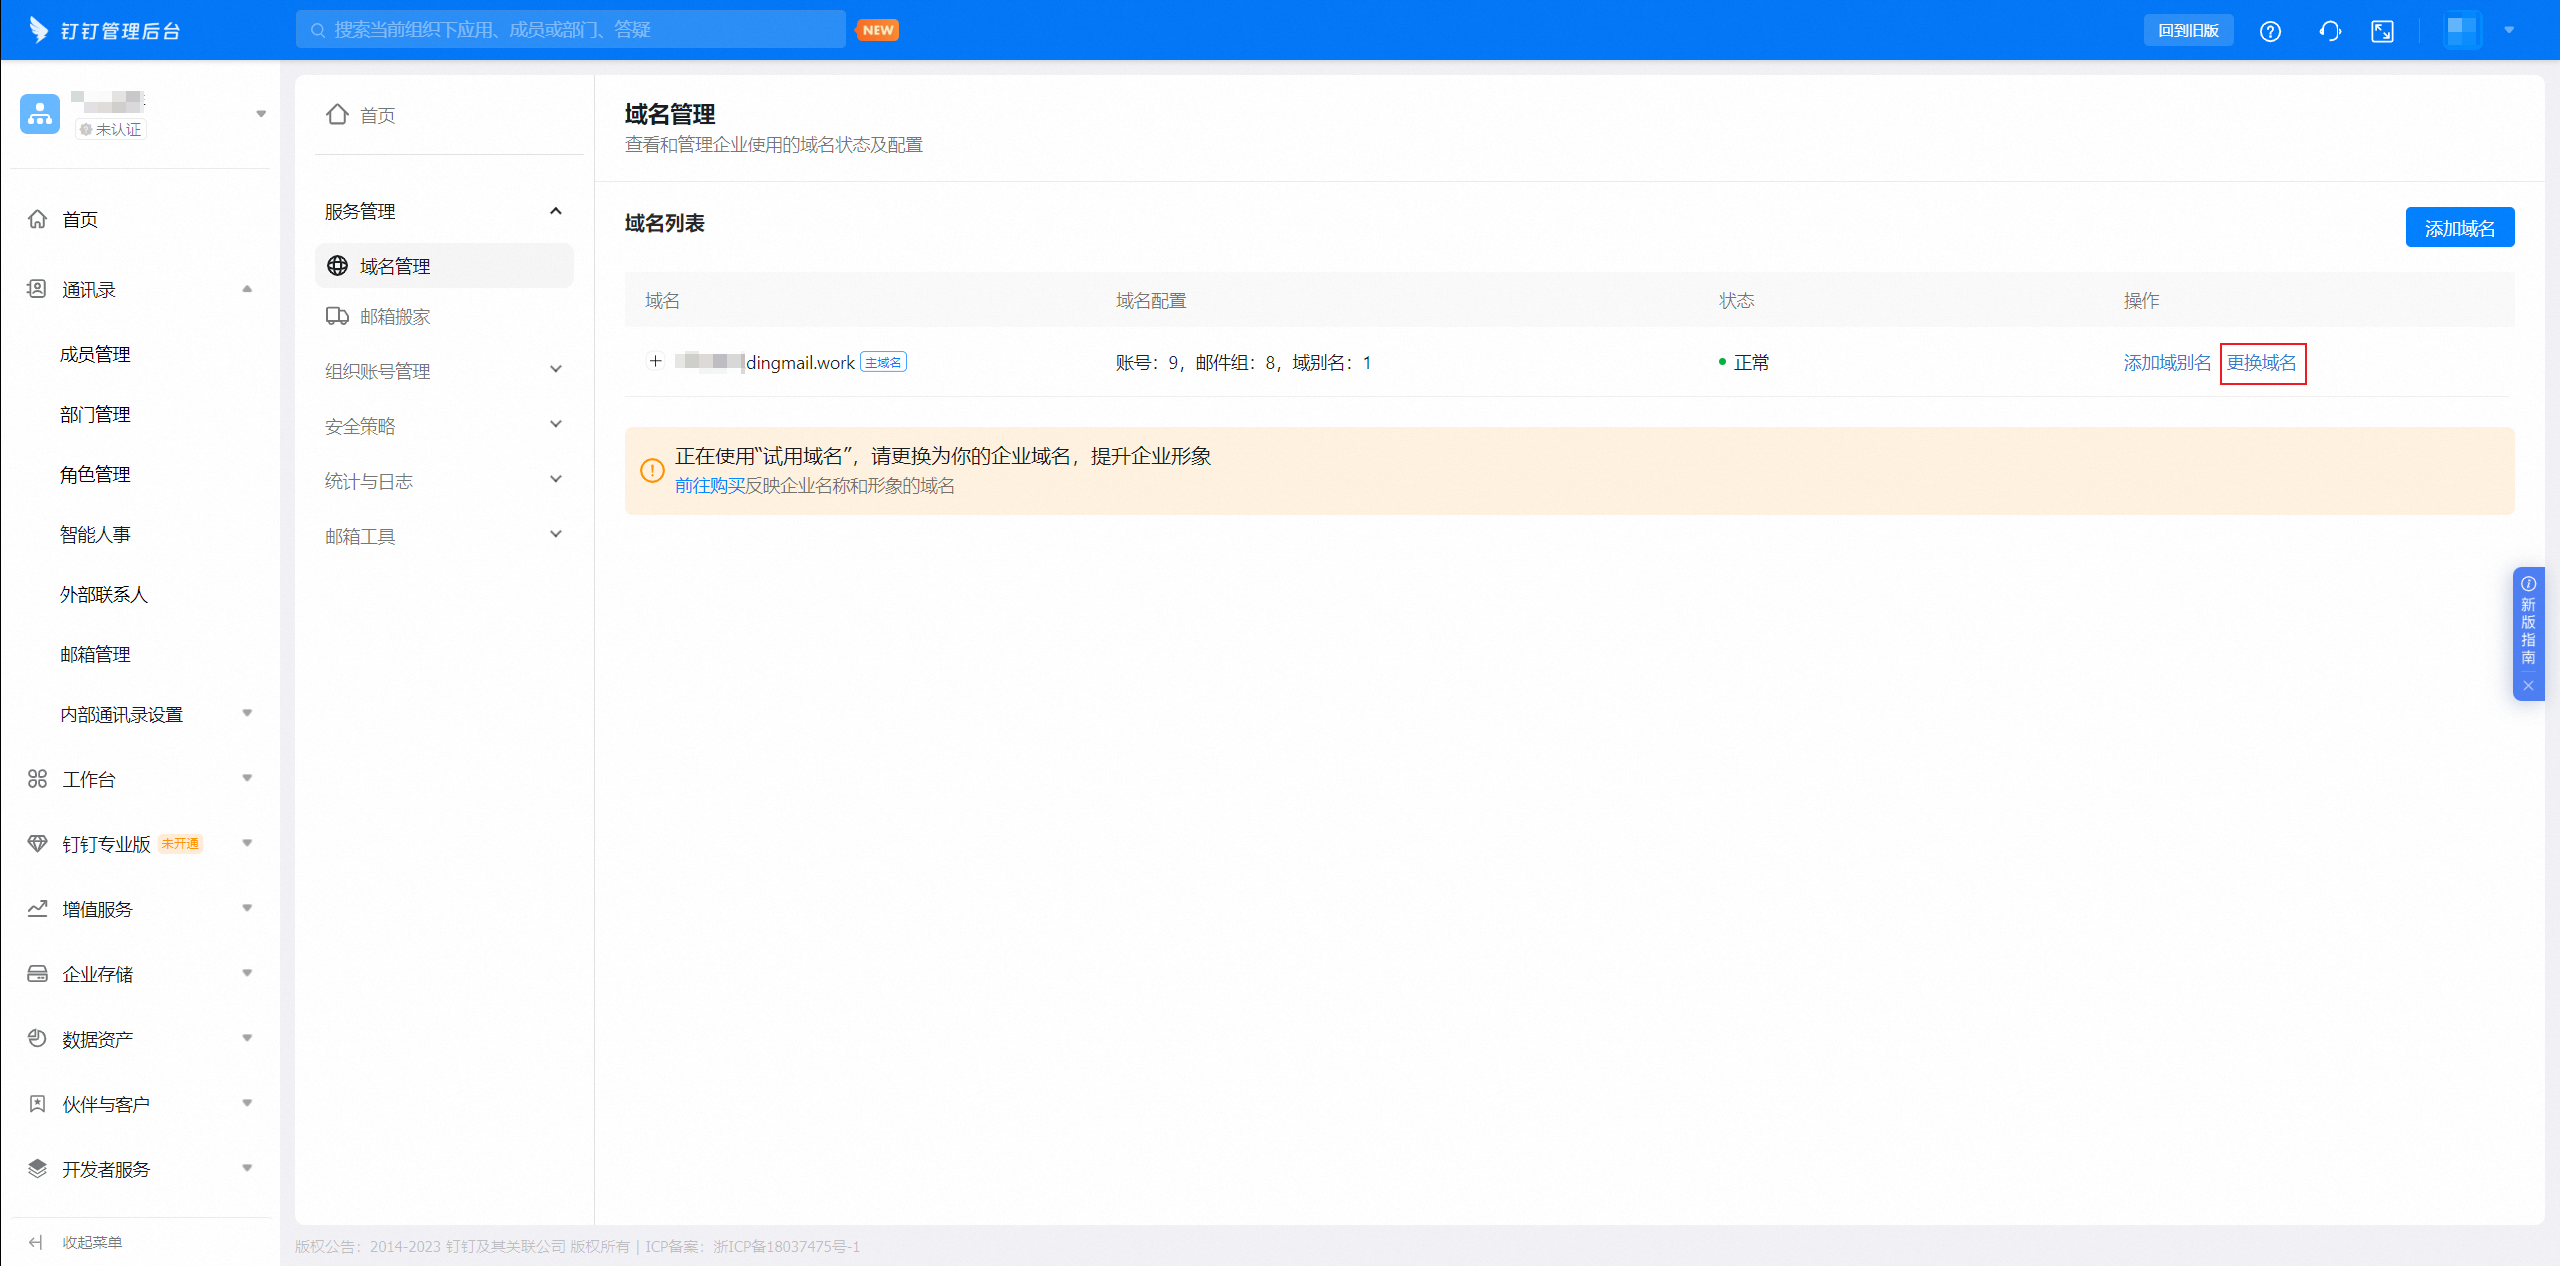The width and height of the screenshot is (2560, 1266).
Task: Open the 新版指南 side tab
Action: [x=2528, y=623]
